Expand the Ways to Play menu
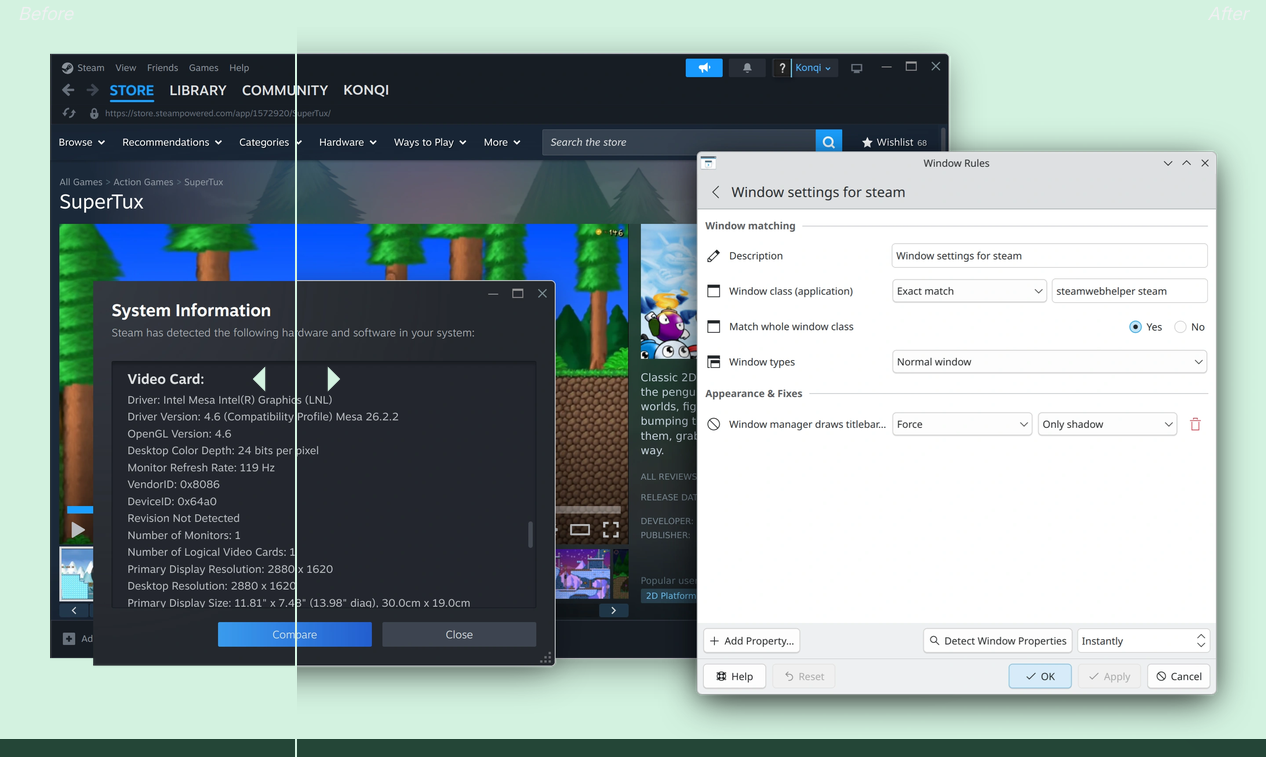The height and width of the screenshot is (757, 1266). point(430,142)
